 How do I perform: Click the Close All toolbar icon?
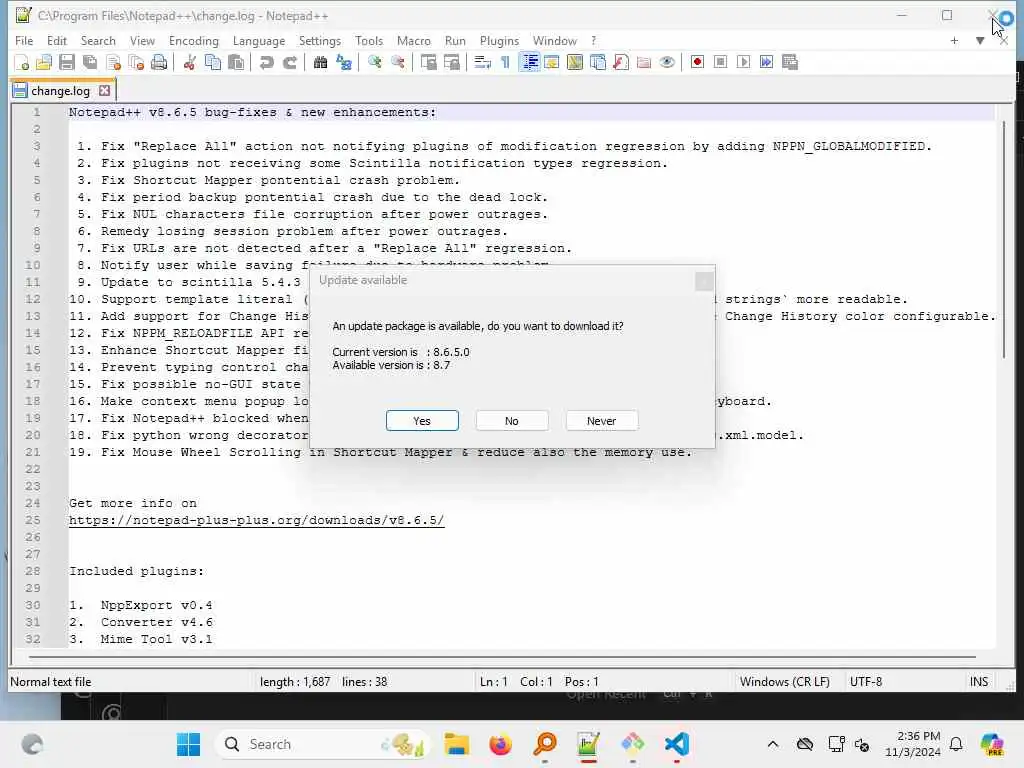tap(136, 63)
